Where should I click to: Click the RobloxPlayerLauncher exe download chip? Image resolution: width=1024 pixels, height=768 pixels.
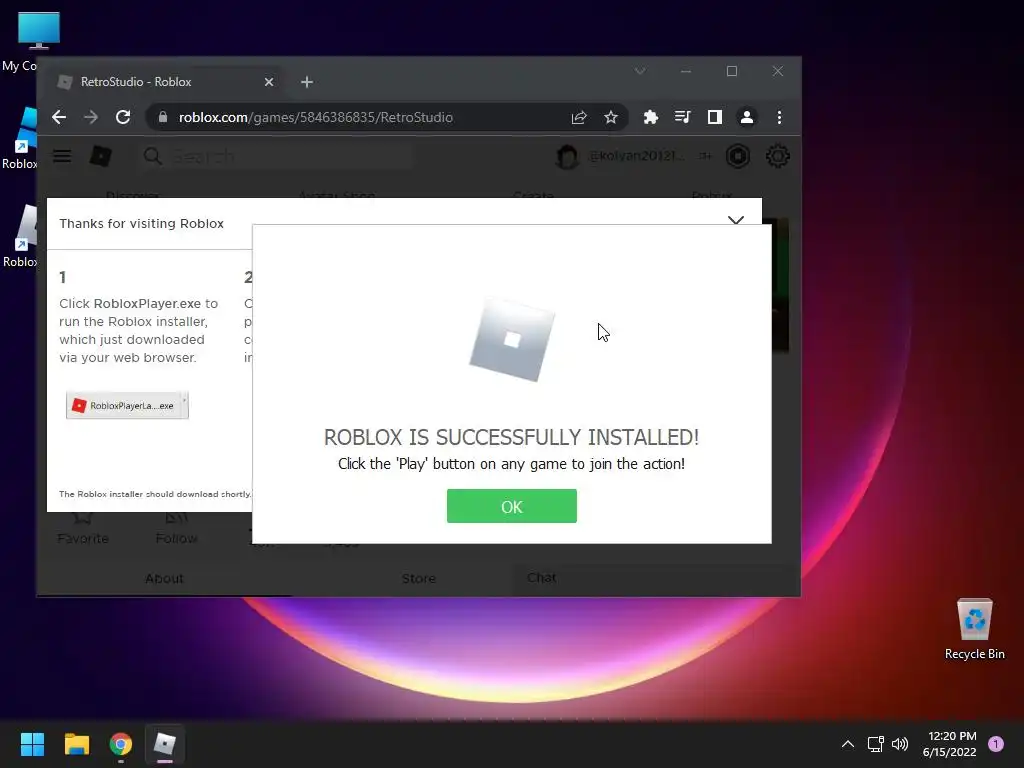[x=127, y=406]
